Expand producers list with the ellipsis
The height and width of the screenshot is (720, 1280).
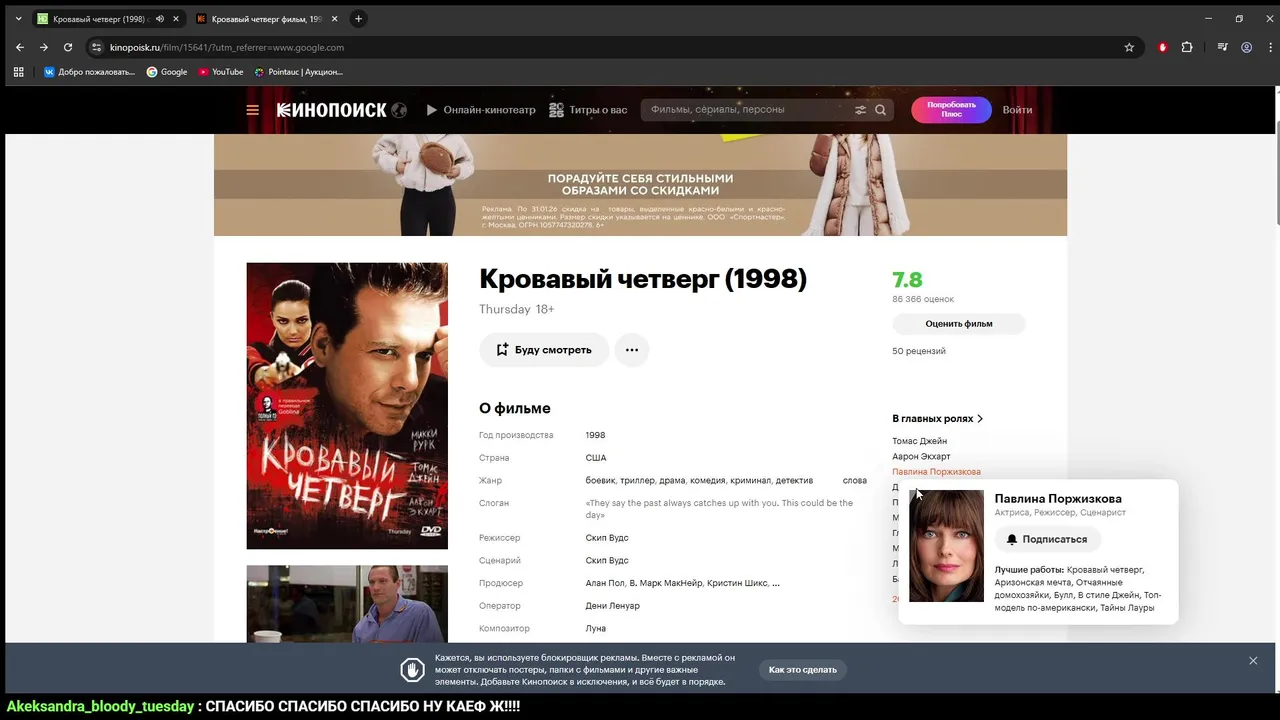pos(776,584)
